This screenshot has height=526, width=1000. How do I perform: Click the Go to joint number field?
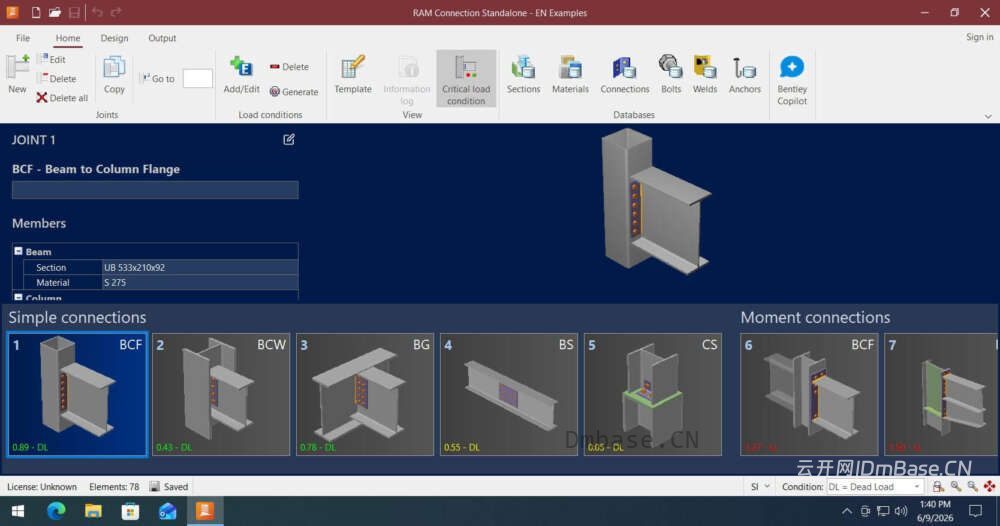(x=198, y=78)
